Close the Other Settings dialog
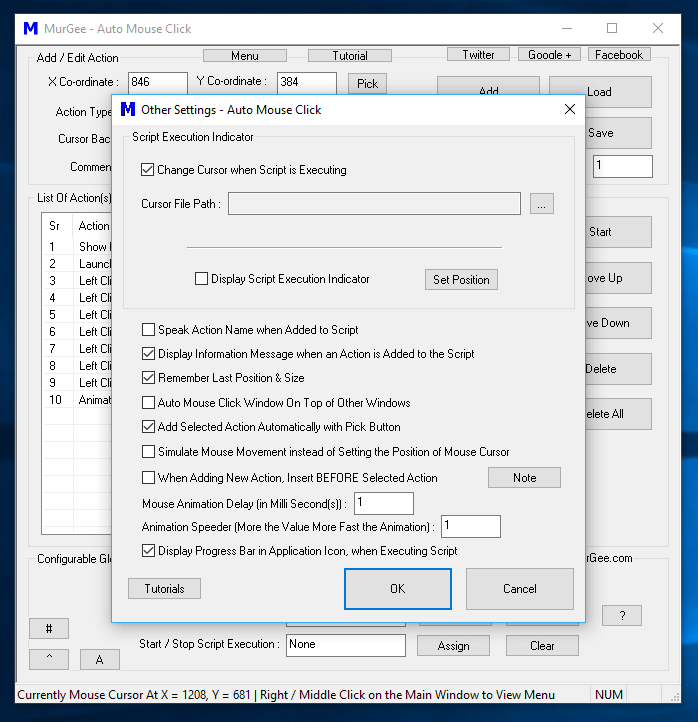Viewport: 698px width, 722px height. [x=570, y=109]
